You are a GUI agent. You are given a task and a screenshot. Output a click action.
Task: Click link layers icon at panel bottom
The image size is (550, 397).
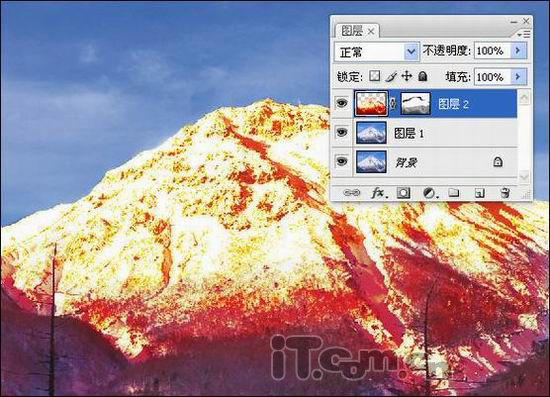351,193
